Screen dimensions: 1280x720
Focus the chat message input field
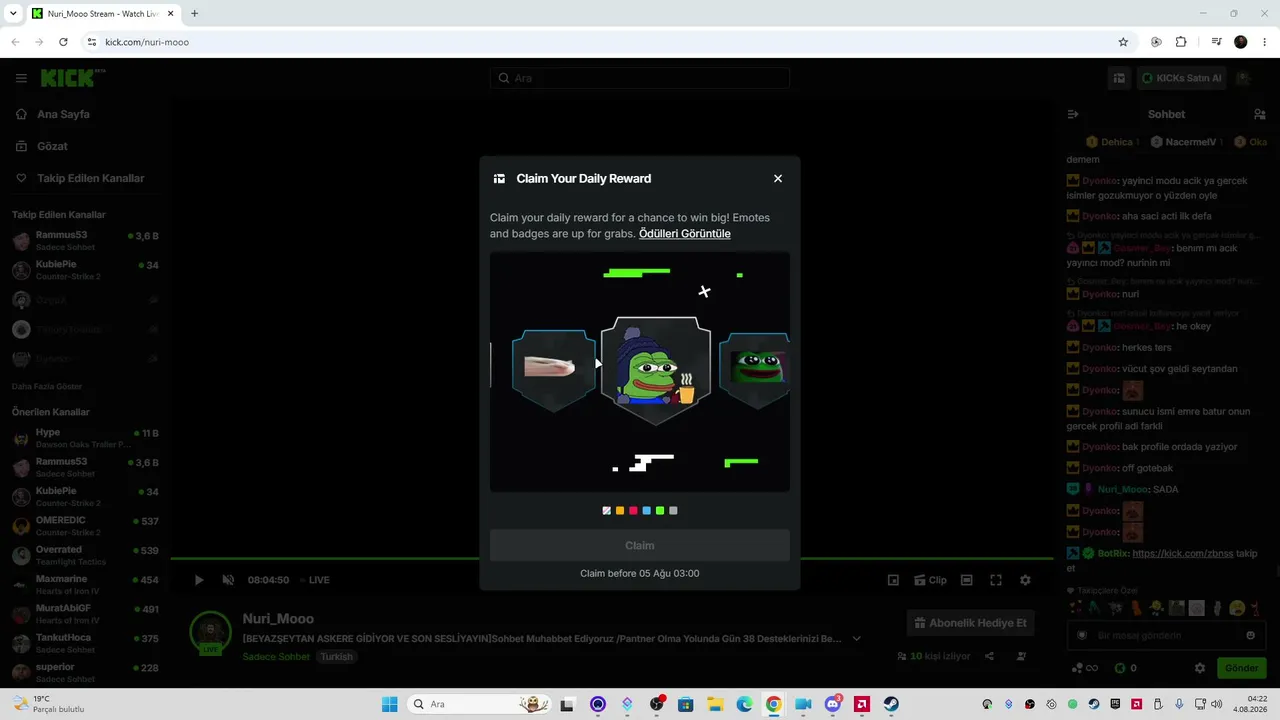tap(1166, 635)
